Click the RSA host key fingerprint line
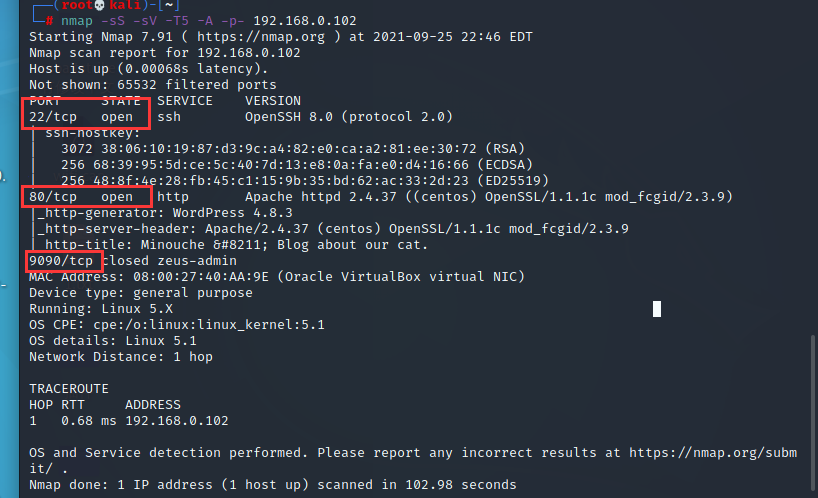 pos(293,149)
